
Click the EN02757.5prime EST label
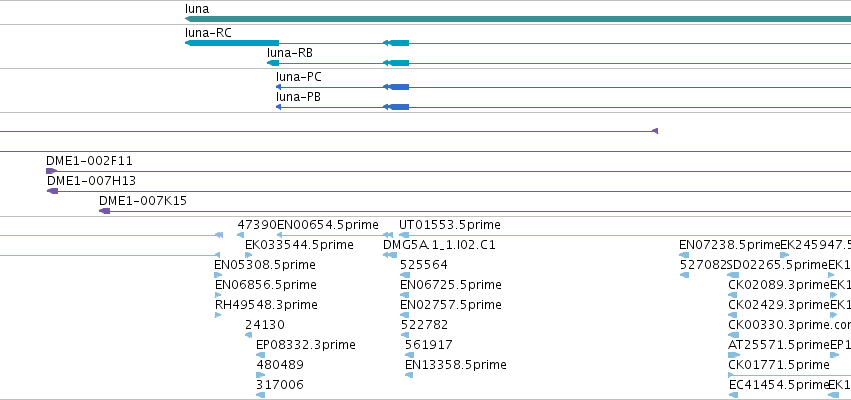[x=450, y=304]
